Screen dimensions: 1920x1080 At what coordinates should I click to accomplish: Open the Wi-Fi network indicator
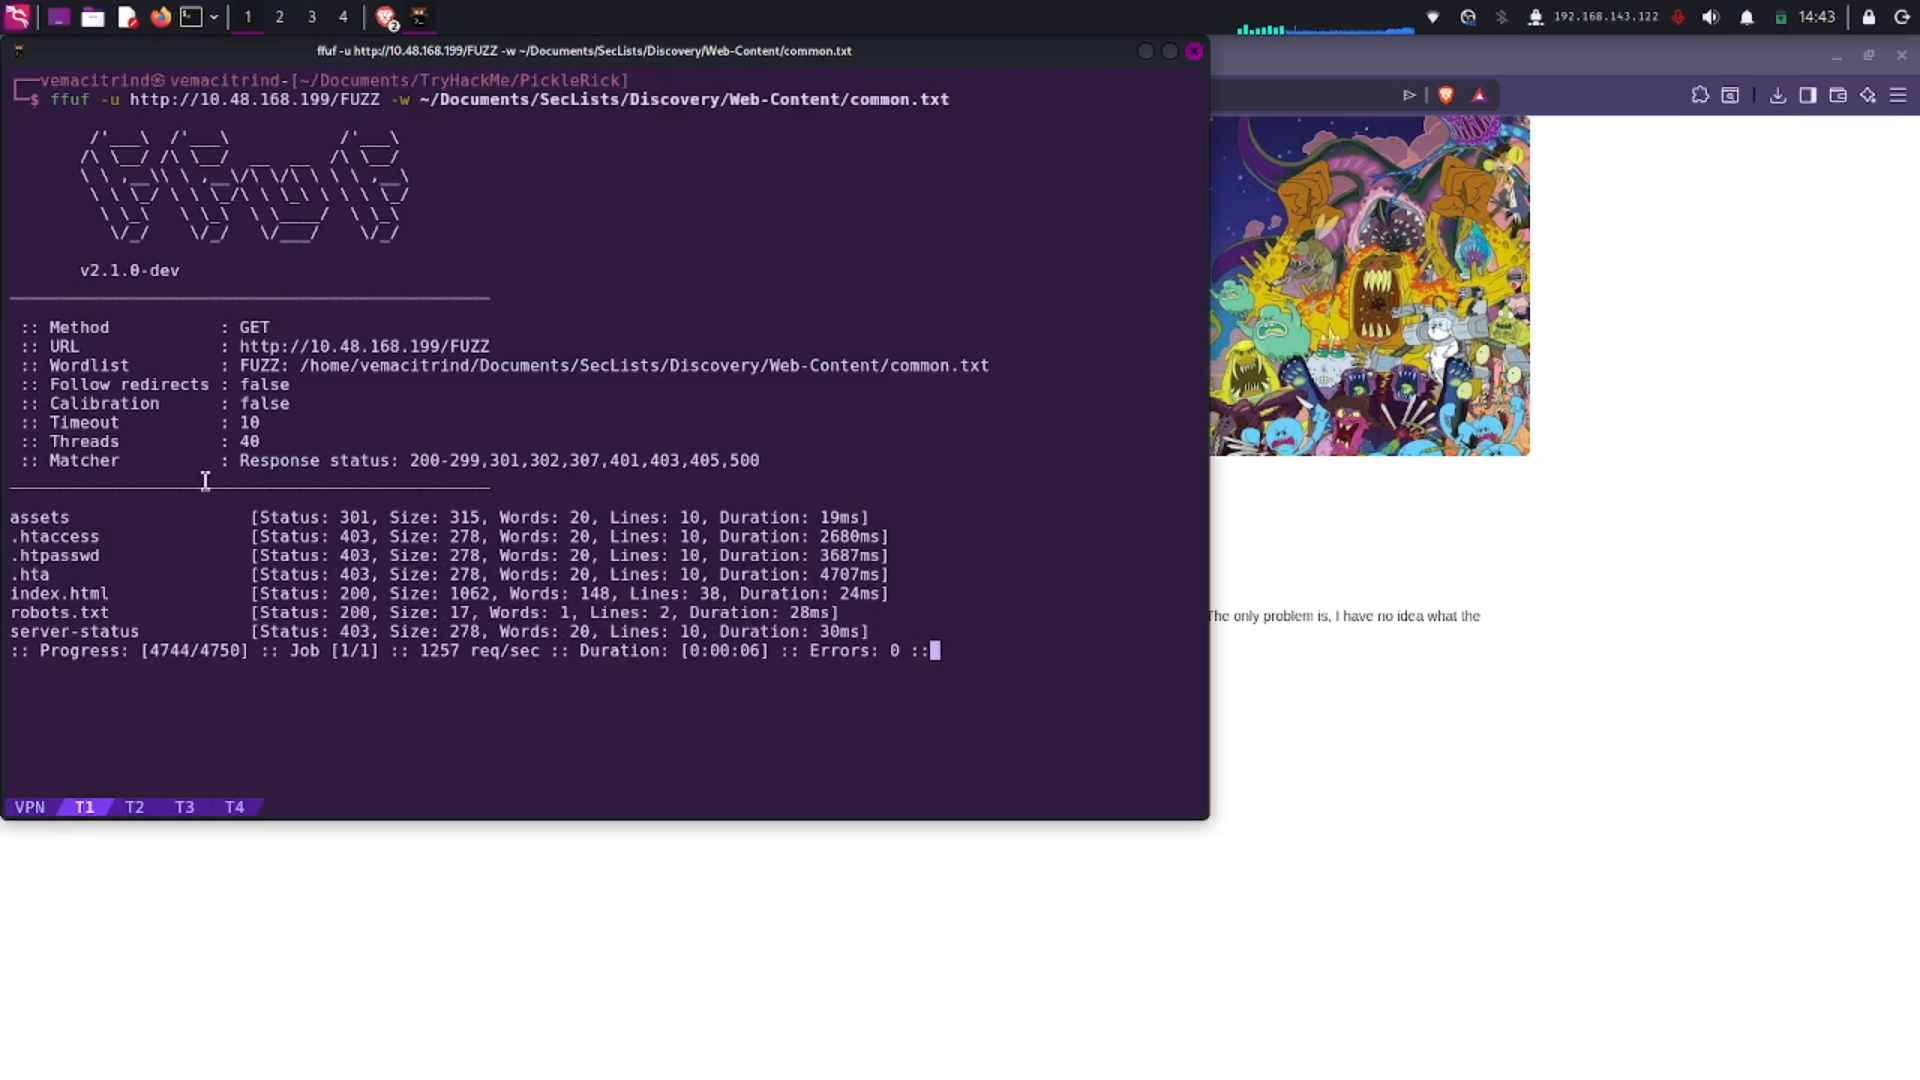tap(1433, 17)
